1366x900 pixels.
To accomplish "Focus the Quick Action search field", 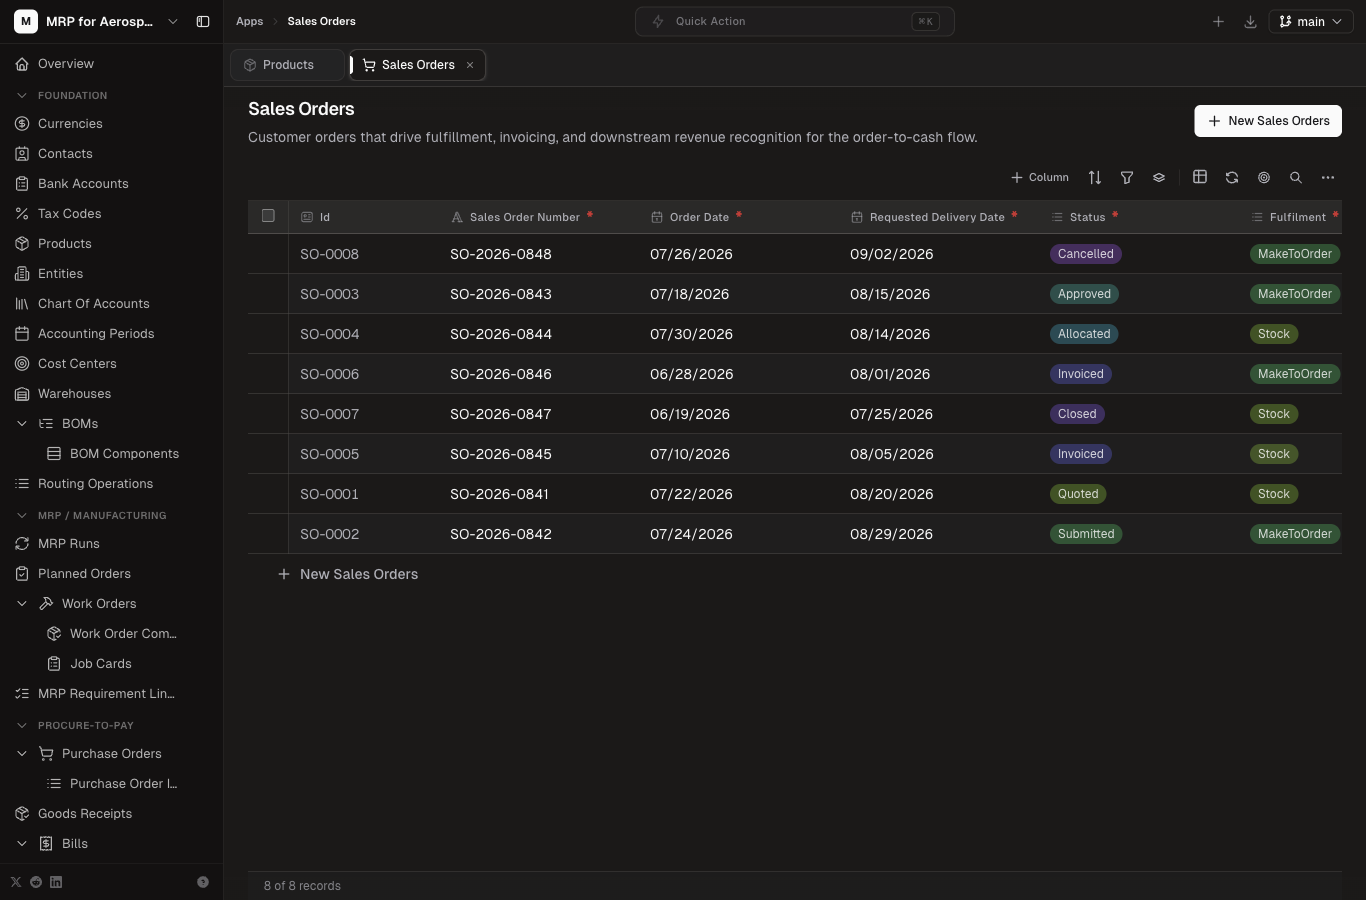I will pyautogui.click(x=794, y=21).
